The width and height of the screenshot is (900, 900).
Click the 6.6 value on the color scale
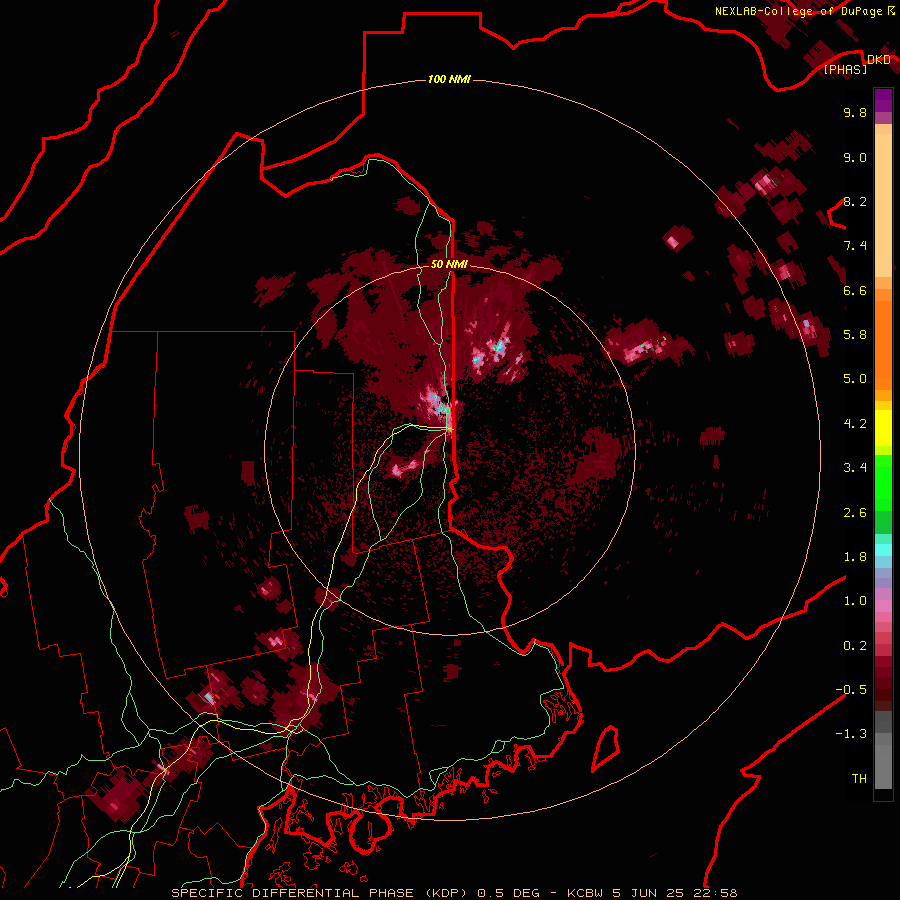[x=855, y=290]
